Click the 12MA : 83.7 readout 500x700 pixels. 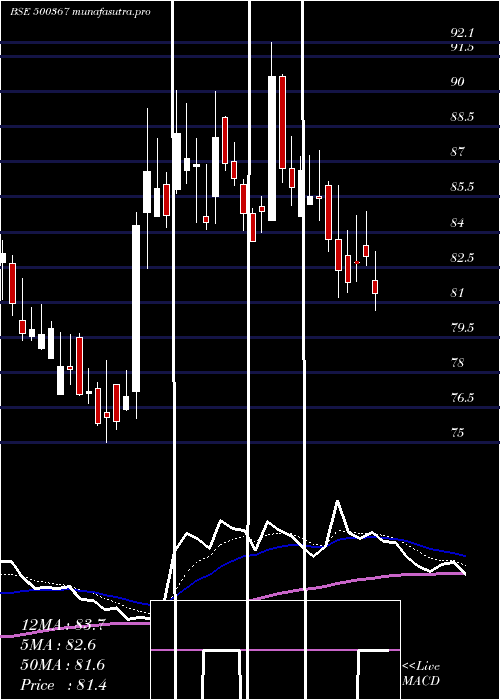[x=62, y=625]
